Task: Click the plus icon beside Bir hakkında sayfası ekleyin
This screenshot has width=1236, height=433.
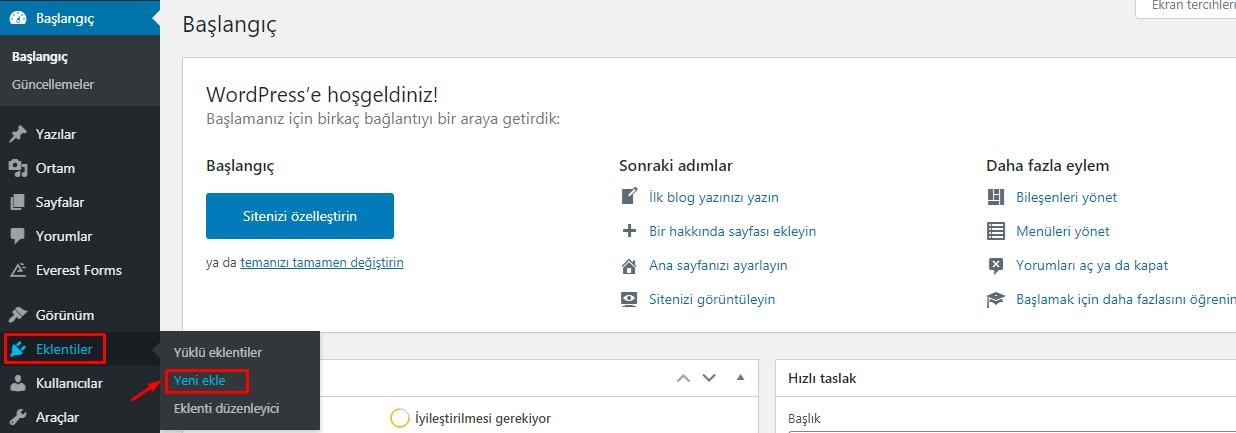Action: pos(629,231)
